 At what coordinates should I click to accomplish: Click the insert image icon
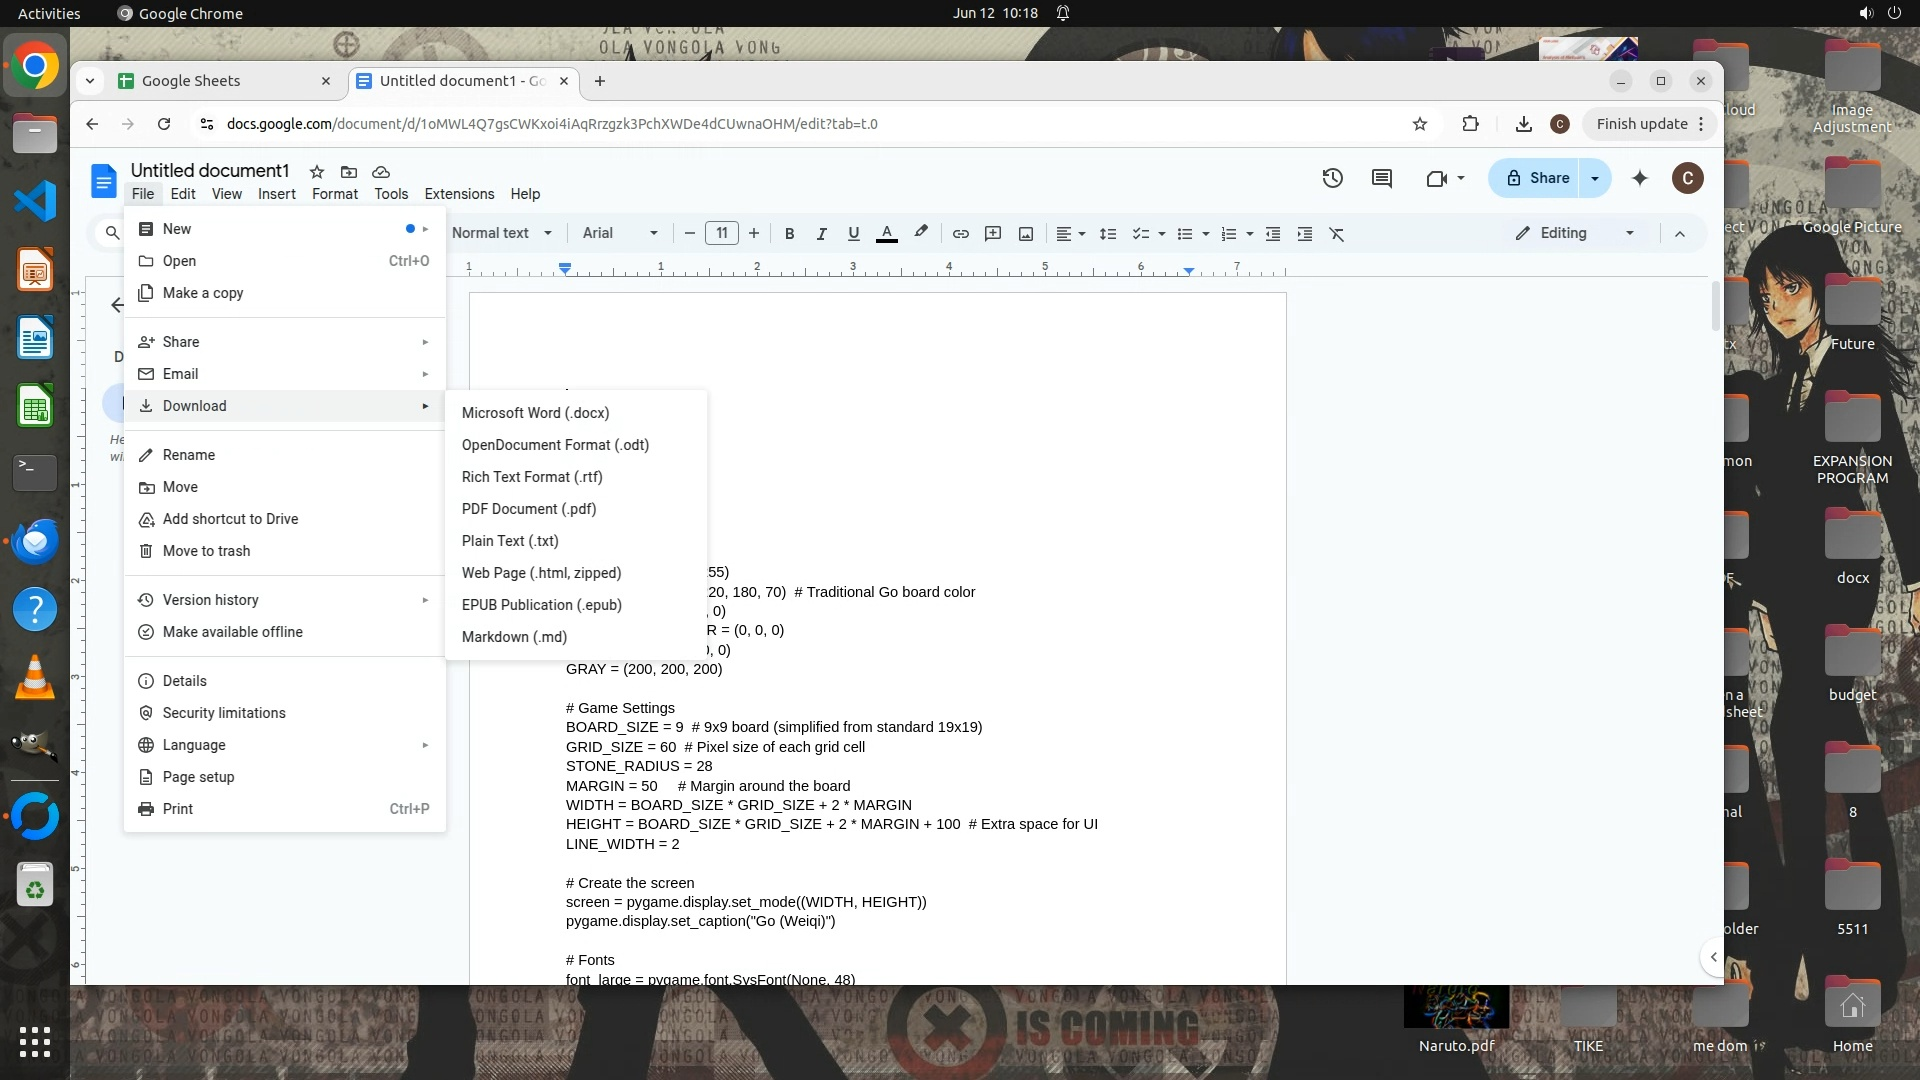coord(1026,233)
